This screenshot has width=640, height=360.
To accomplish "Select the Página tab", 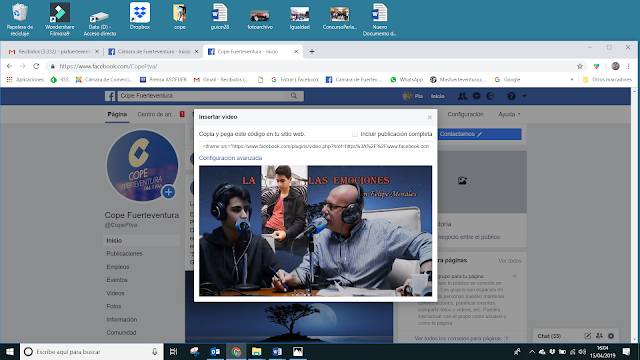I will (x=117, y=114).
